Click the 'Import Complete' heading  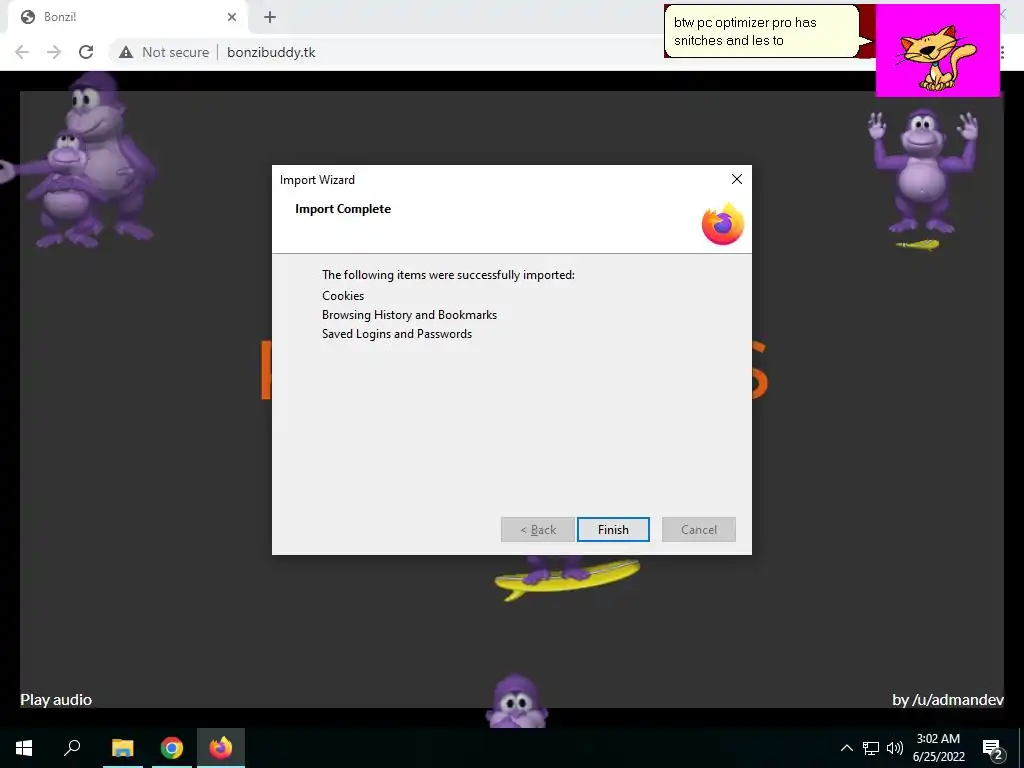343,209
